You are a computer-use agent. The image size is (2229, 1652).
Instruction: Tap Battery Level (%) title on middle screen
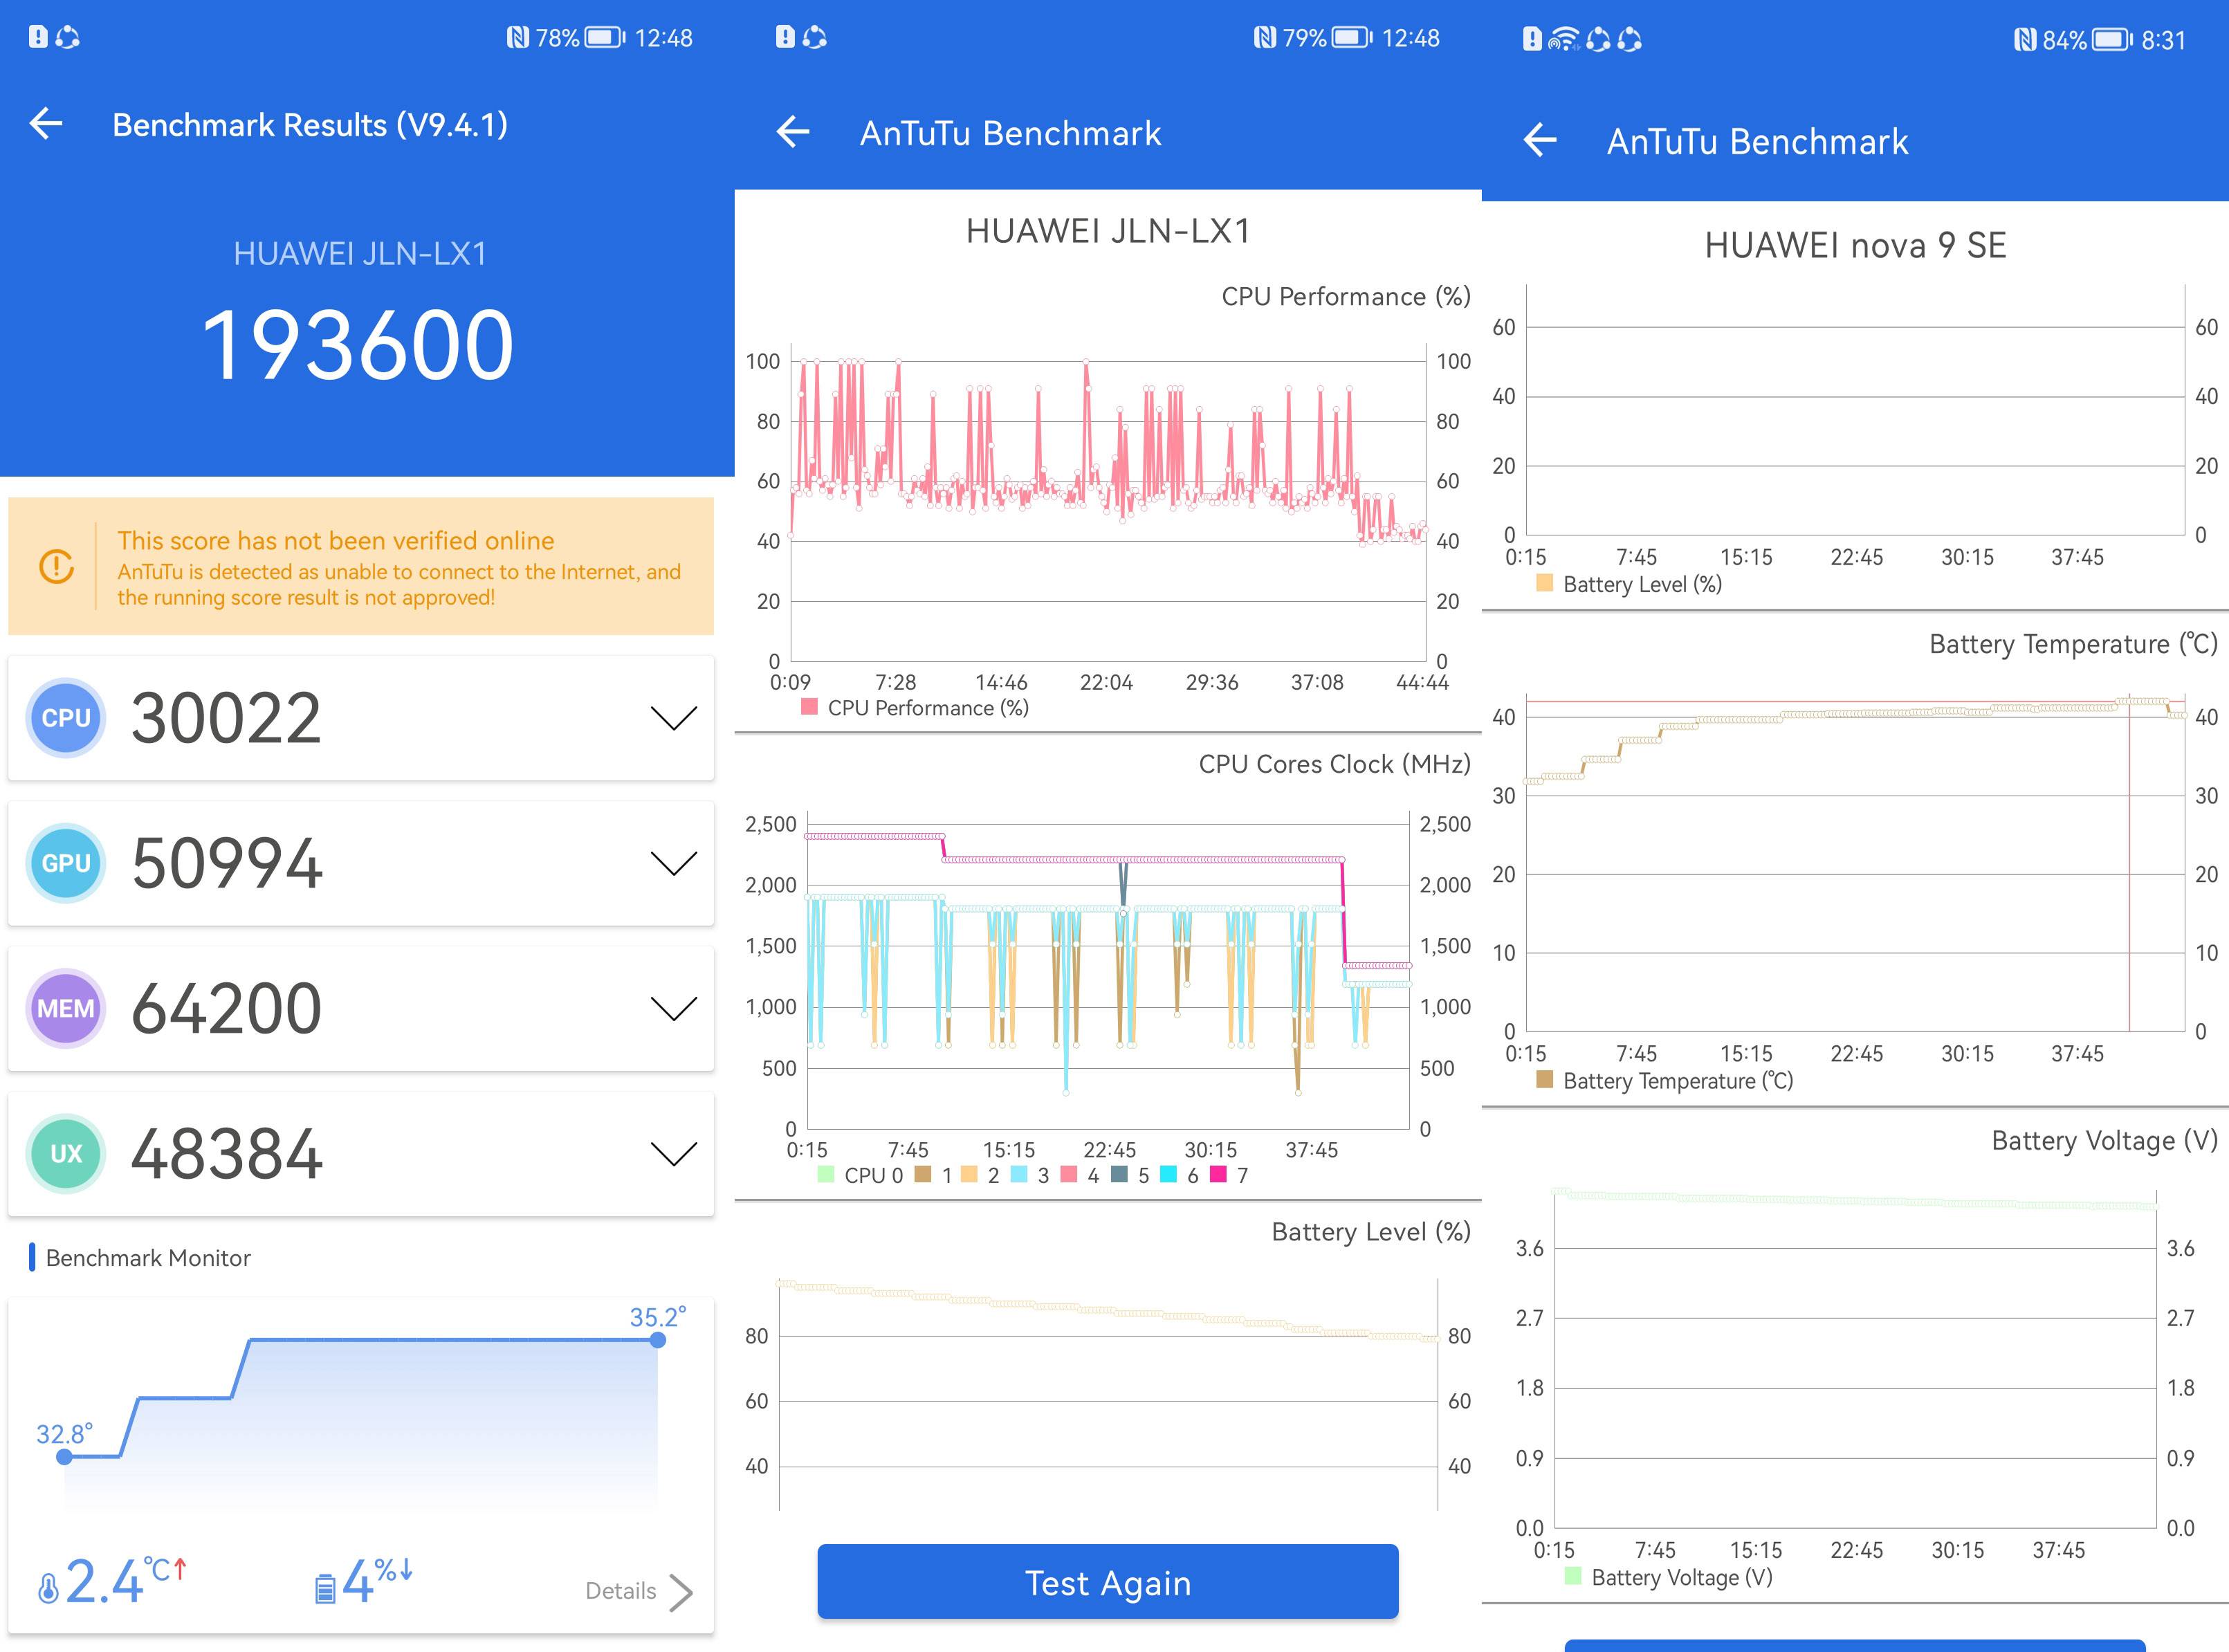click(x=1371, y=1232)
